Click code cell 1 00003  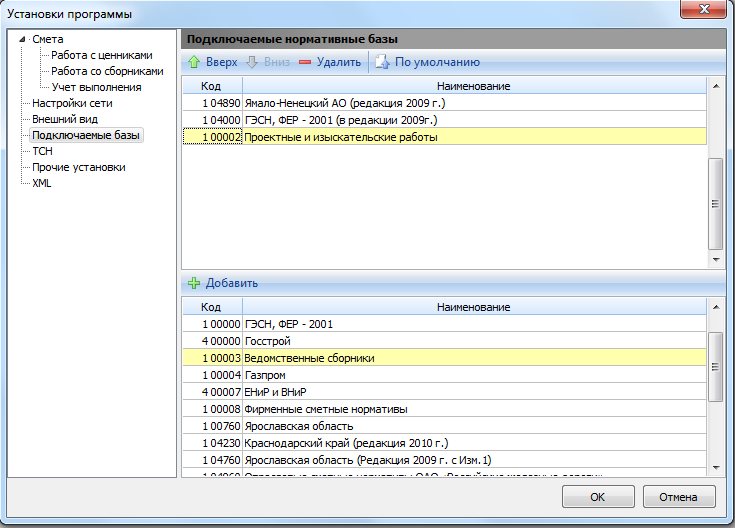pos(212,358)
